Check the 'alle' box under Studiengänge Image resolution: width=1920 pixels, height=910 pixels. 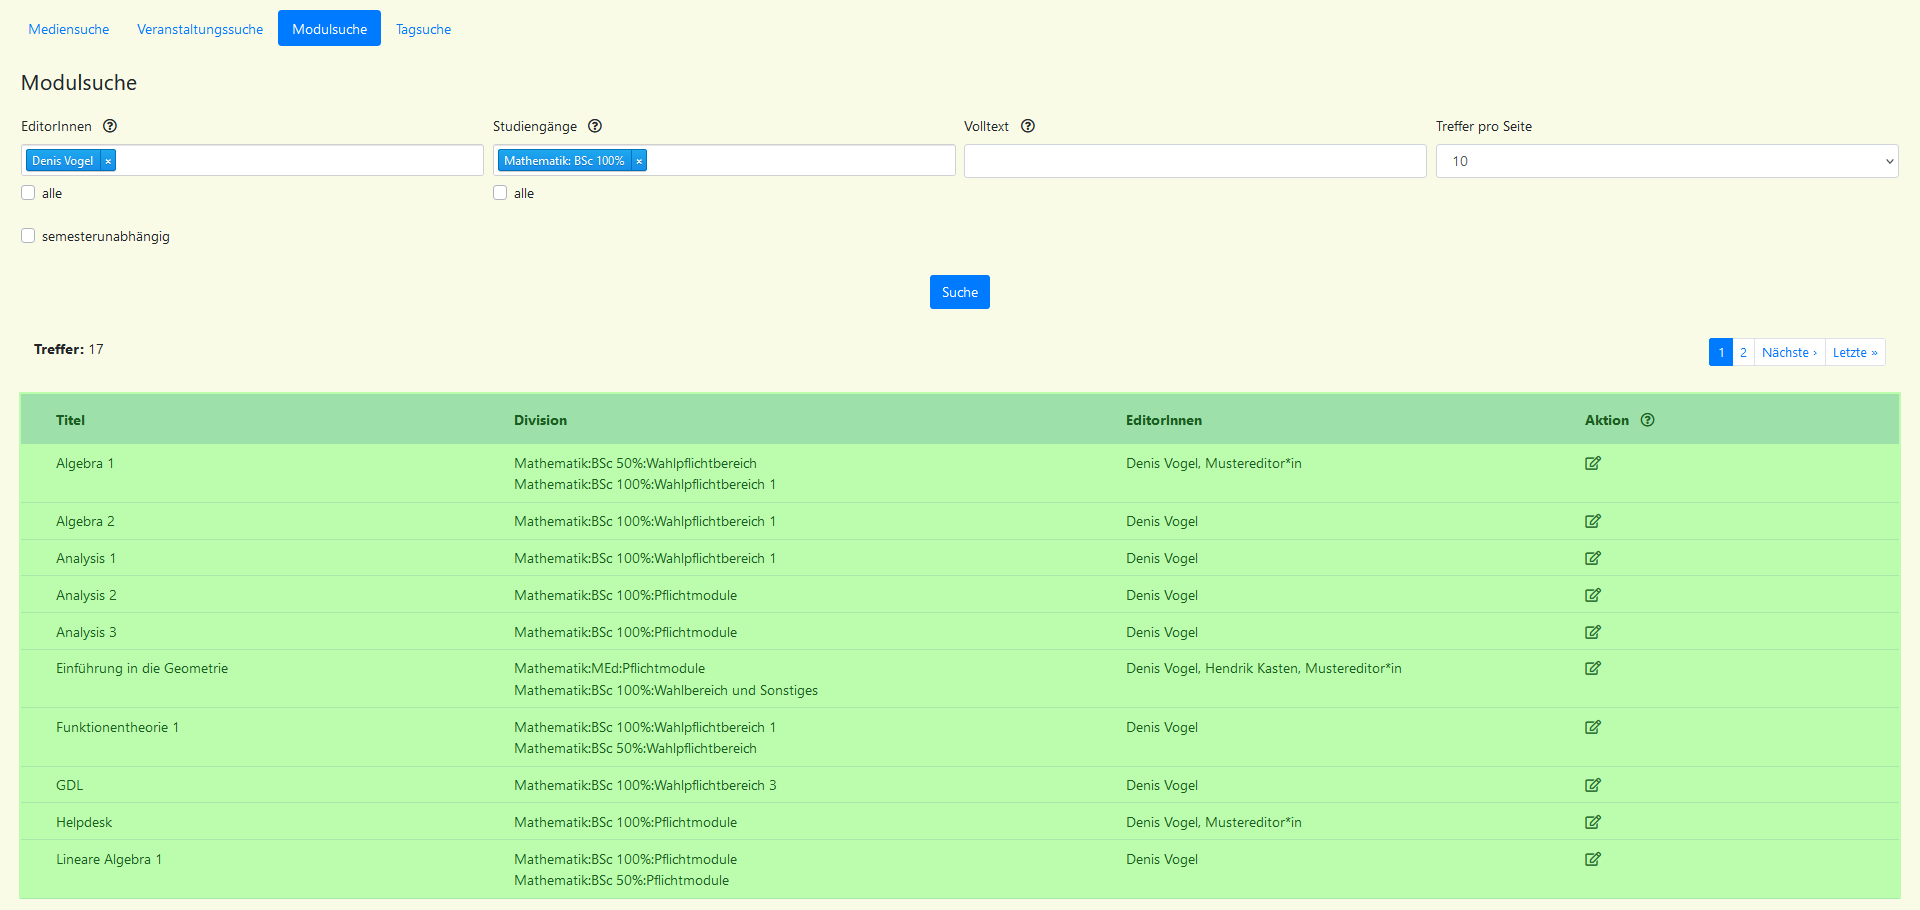point(500,193)
